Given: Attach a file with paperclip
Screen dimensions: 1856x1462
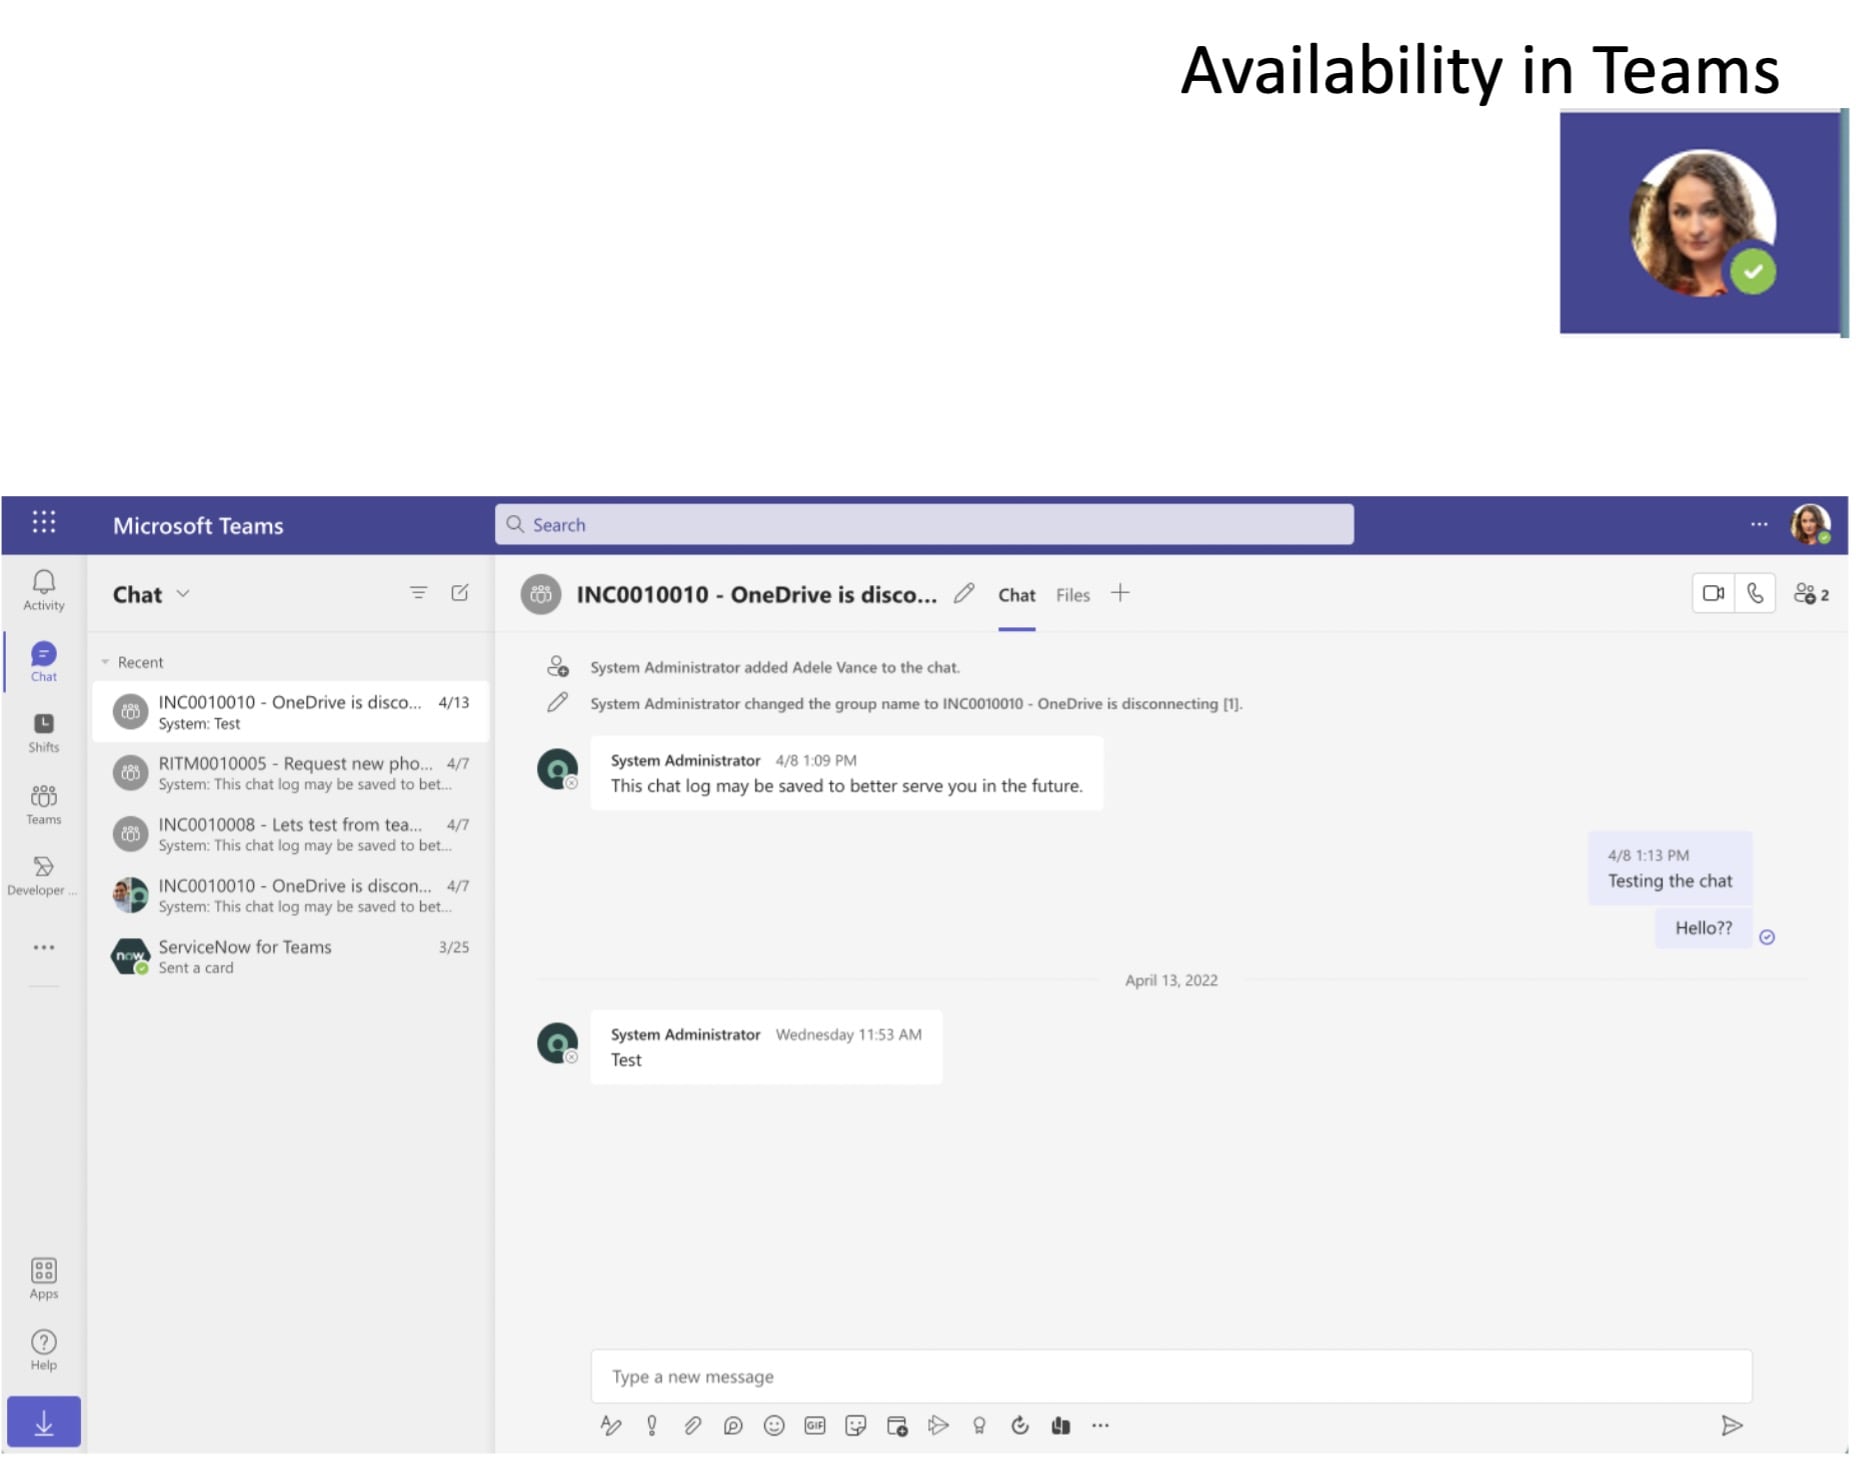Looking at the screenshot, I should pos(693,1426).
